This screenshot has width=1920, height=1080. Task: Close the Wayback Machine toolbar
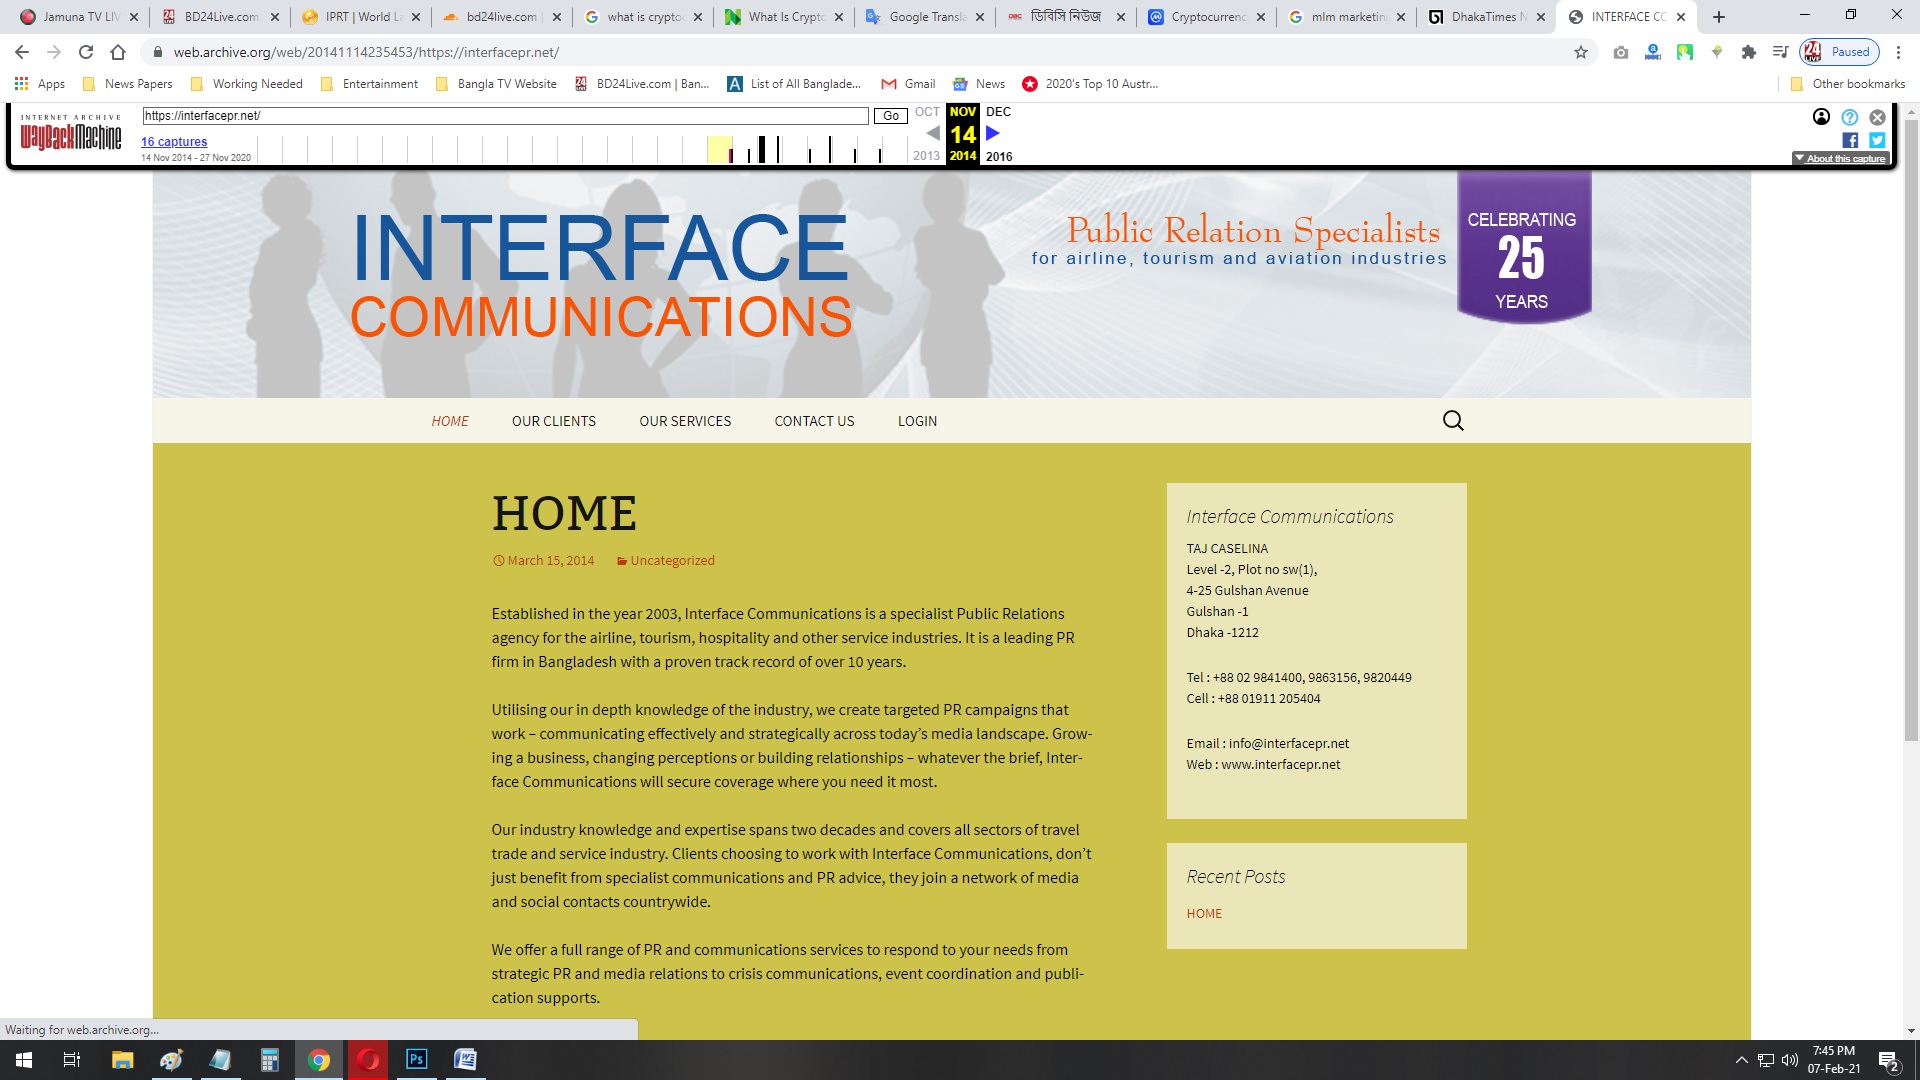[x=1877, y=117]
